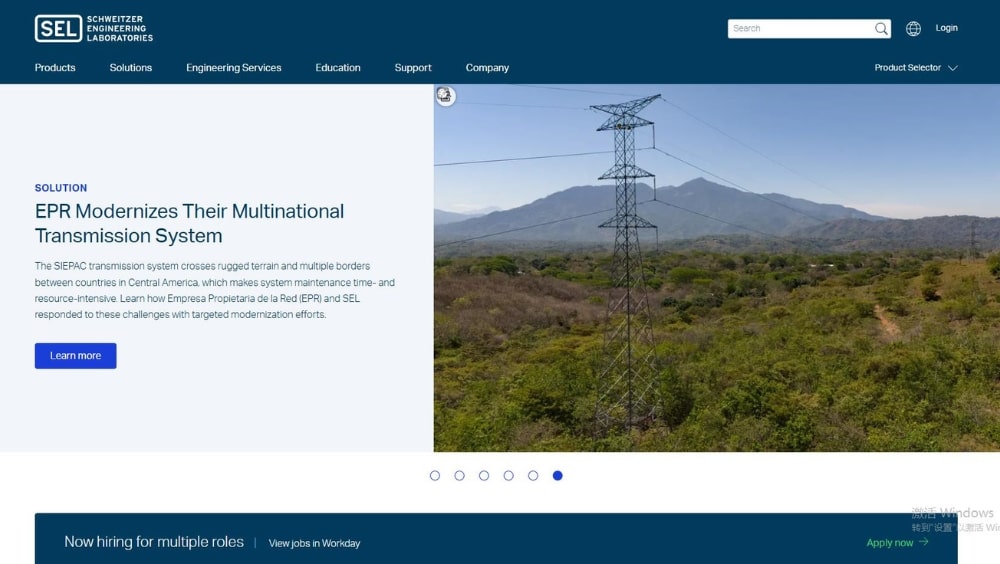This screenshot has height=564, width=1000.
Task: Click the EPR Modernizes headline
Action: pos(189,223)
